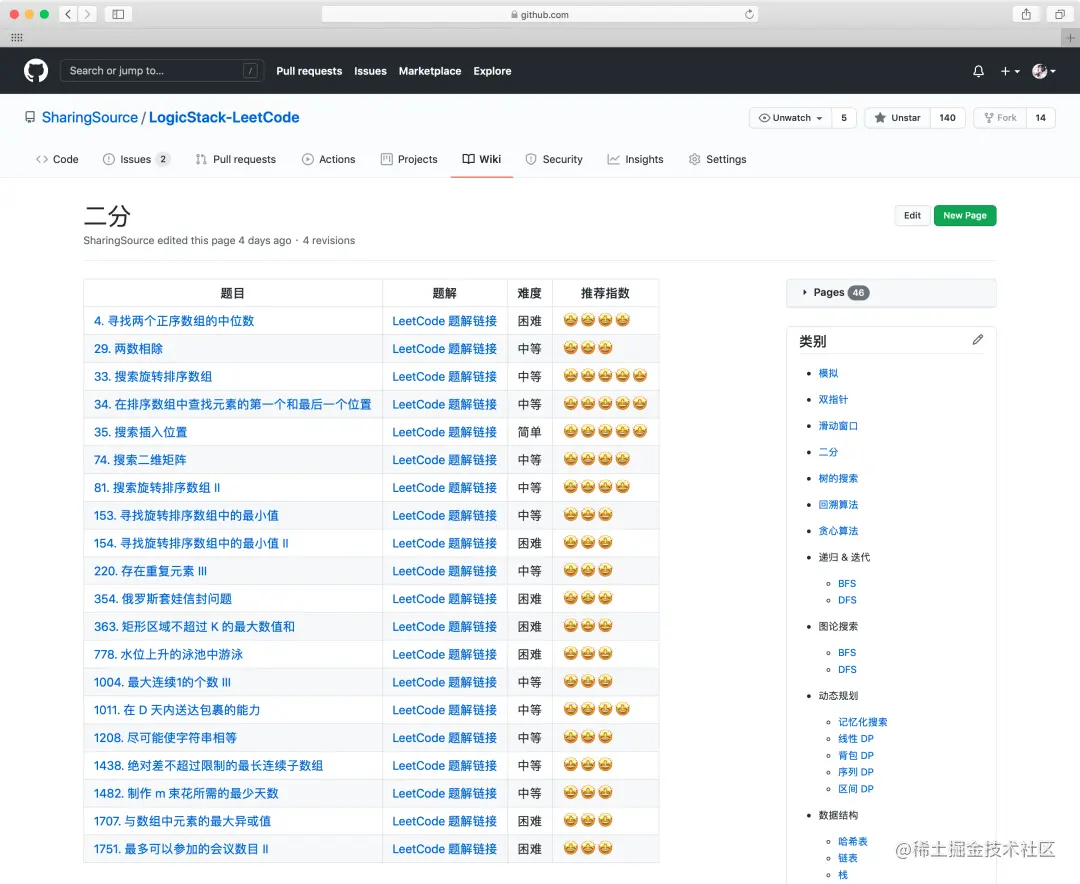Open problem 33. 搜索旋转排序数组
This screenshot has height=884, width=1080.
pos(153,377)
